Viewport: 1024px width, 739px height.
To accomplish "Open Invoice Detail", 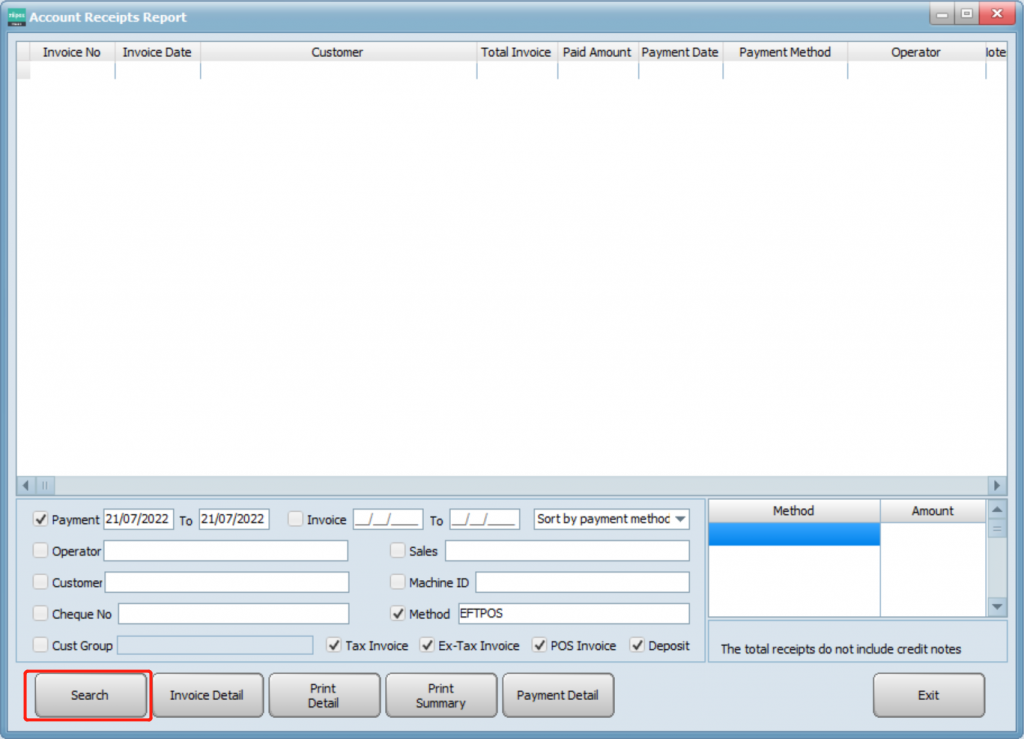I will pos(207,695).
